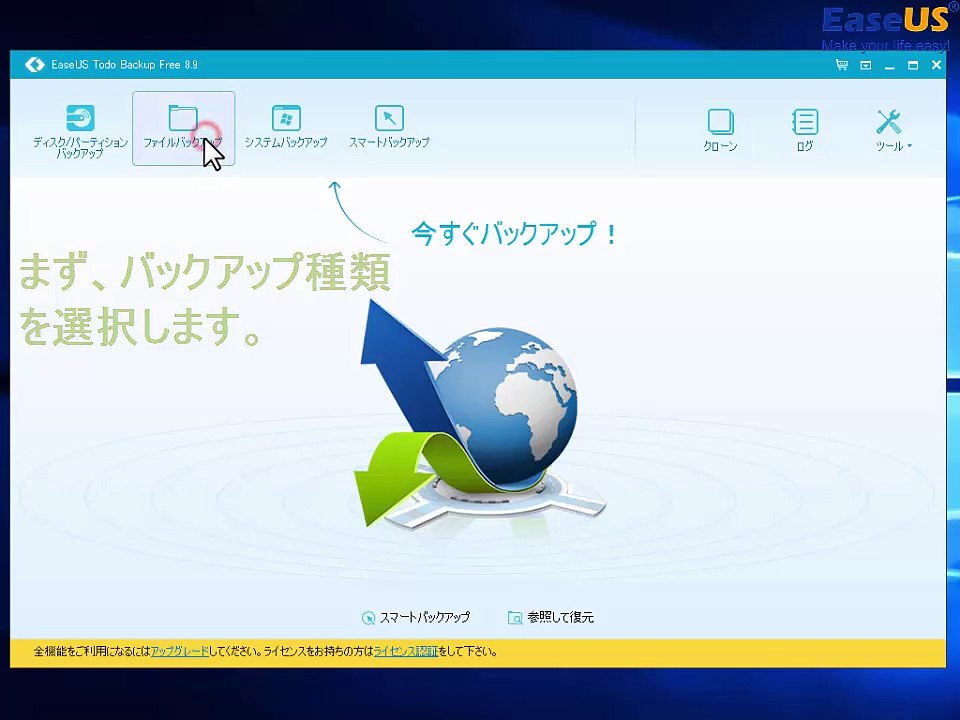Expand the Tools (ツール) dropdown
The width and height of the screenshot is (960, 720).
click(x=893, y=130)
